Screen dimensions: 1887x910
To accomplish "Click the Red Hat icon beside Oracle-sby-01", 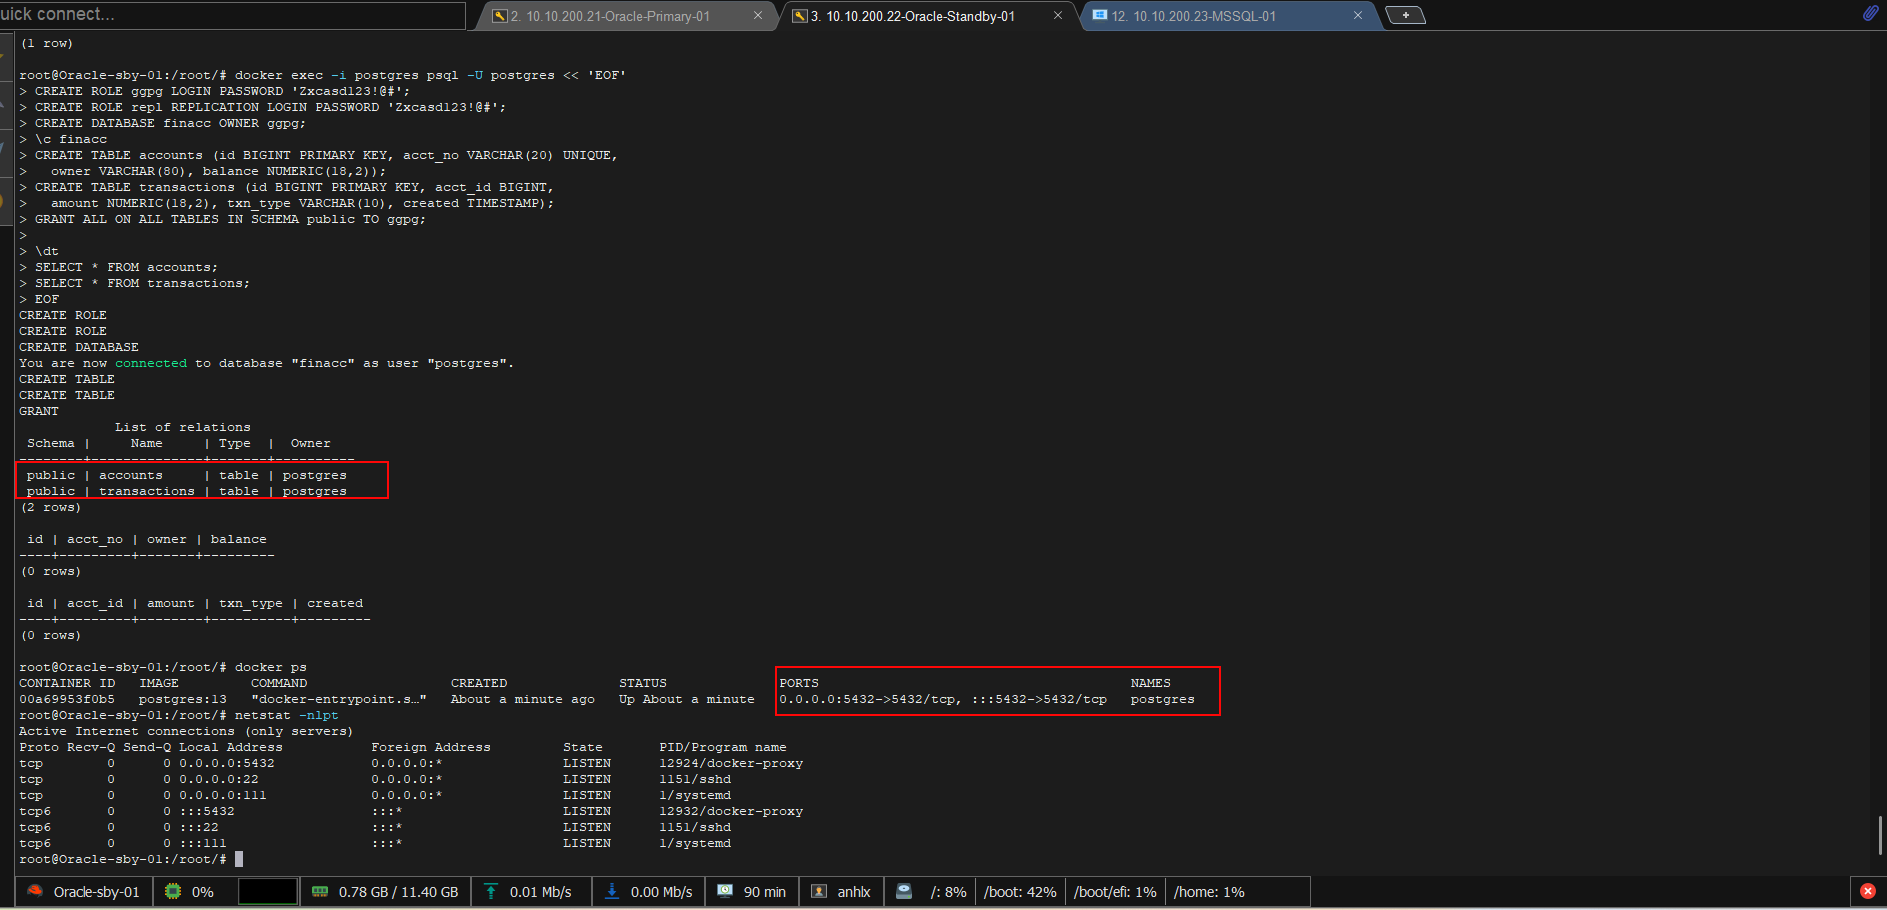I will tap(35, 891).
